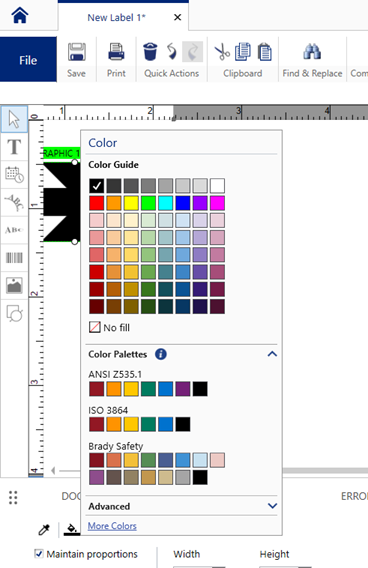Open Find & Replace binoculars
The image size is (368, 568).
coord(312,51)
